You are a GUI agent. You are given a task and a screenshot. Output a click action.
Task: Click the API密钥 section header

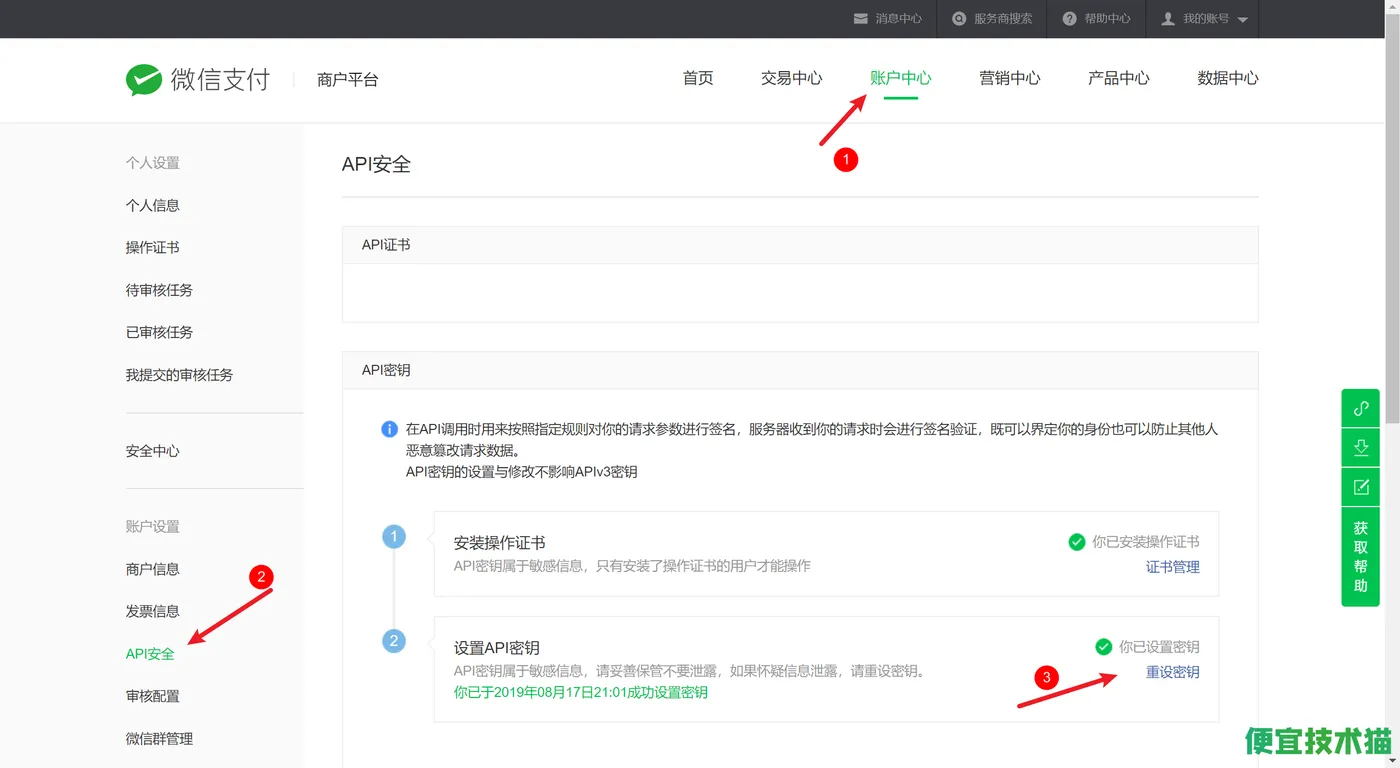click(800, 370)
